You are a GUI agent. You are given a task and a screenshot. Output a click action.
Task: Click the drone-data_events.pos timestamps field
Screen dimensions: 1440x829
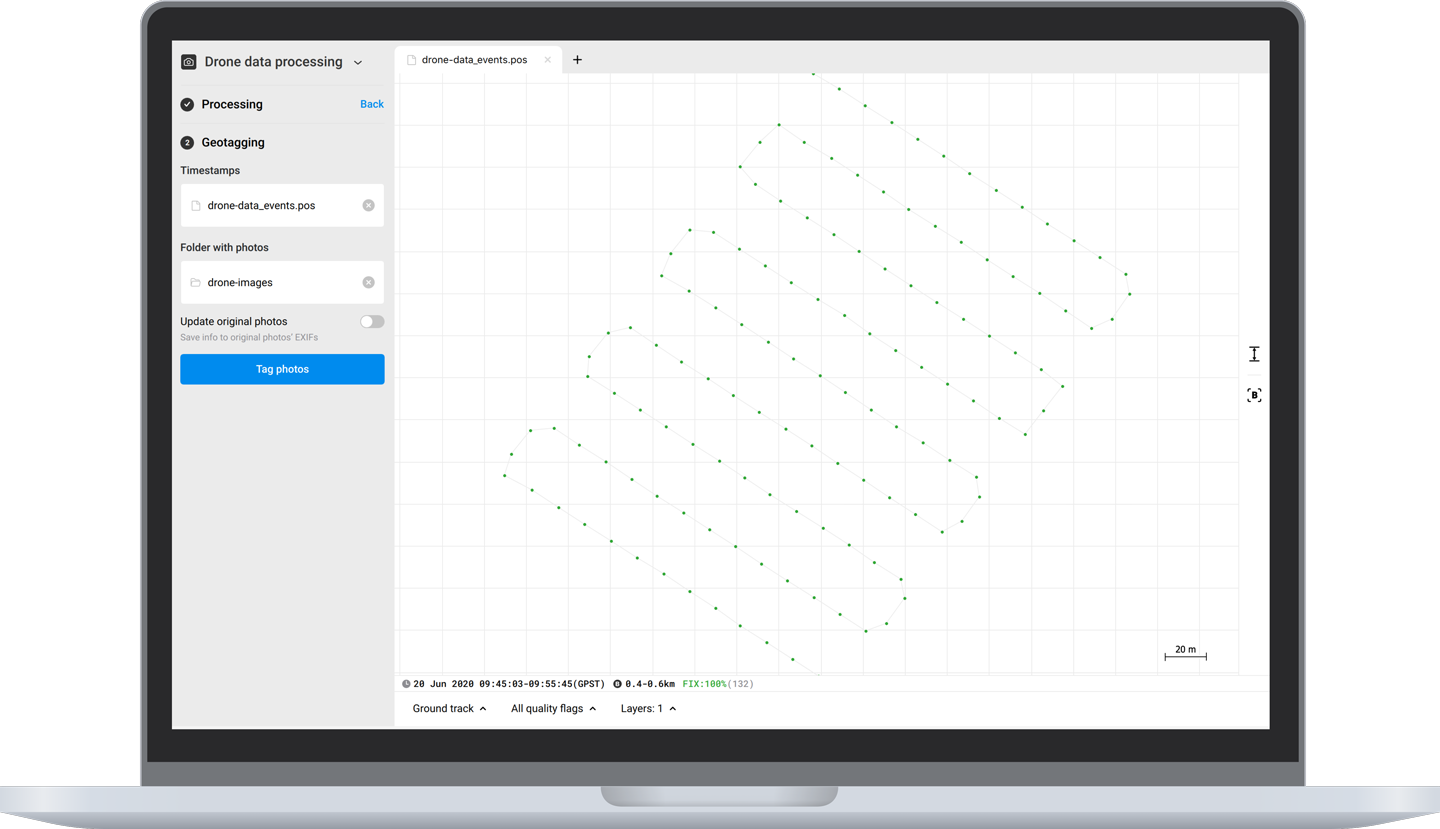[x=282, y=205]
